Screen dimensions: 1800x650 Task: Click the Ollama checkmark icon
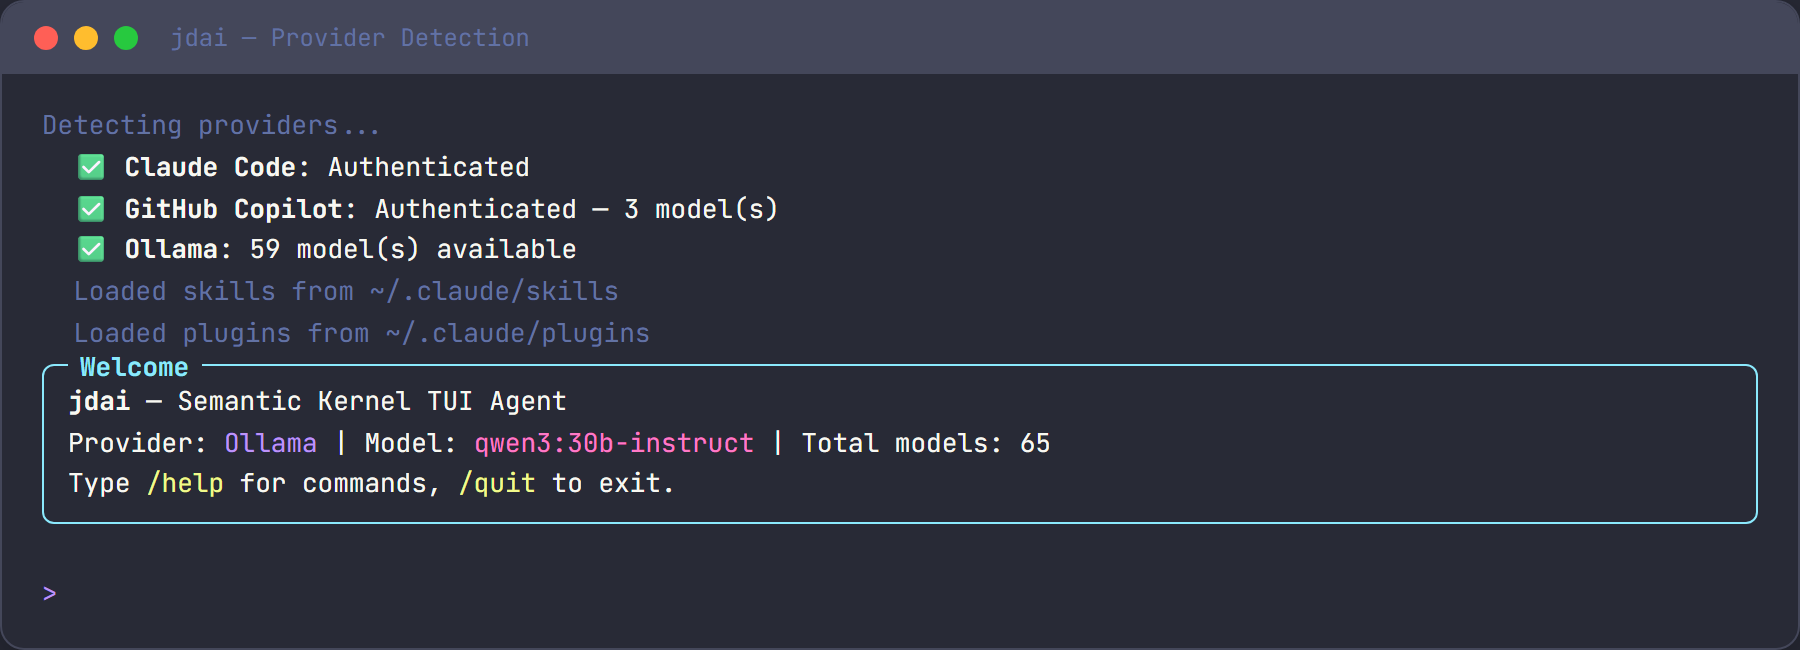coord(91,249)
